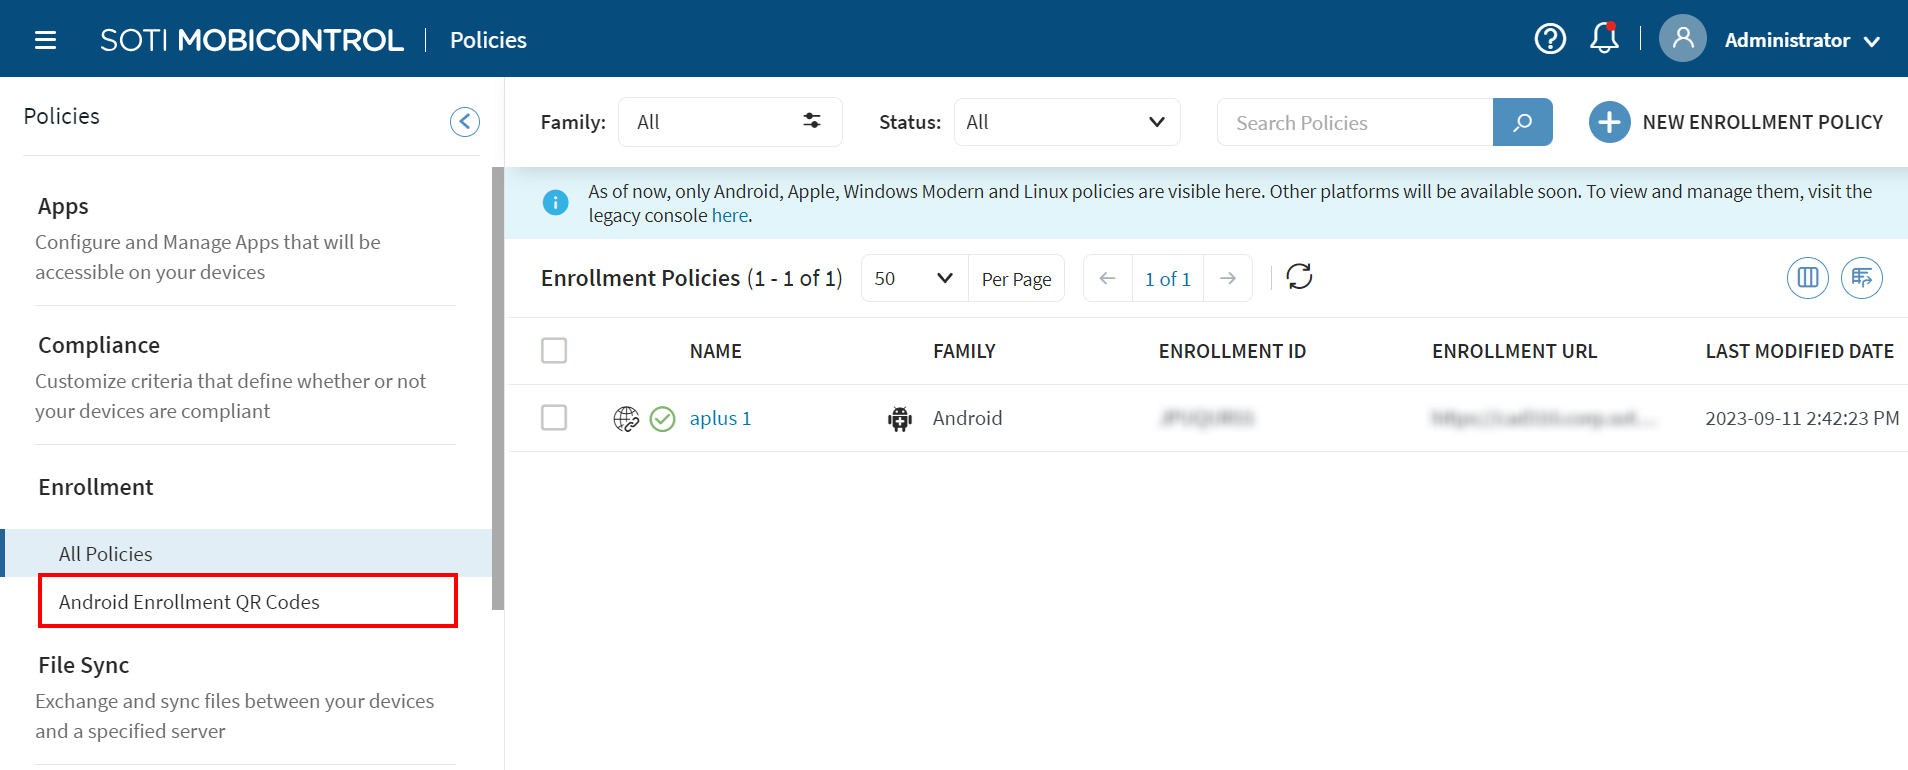Open the aplus 1 policy link
The width and height of the screenshot is (1908, 770).
[720, 418]
